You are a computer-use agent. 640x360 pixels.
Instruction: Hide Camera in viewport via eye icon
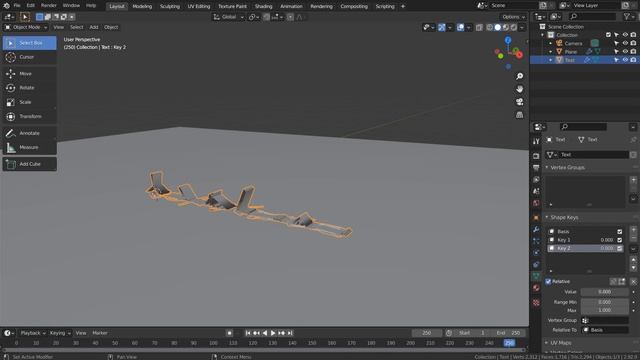[x=625, y=43]
